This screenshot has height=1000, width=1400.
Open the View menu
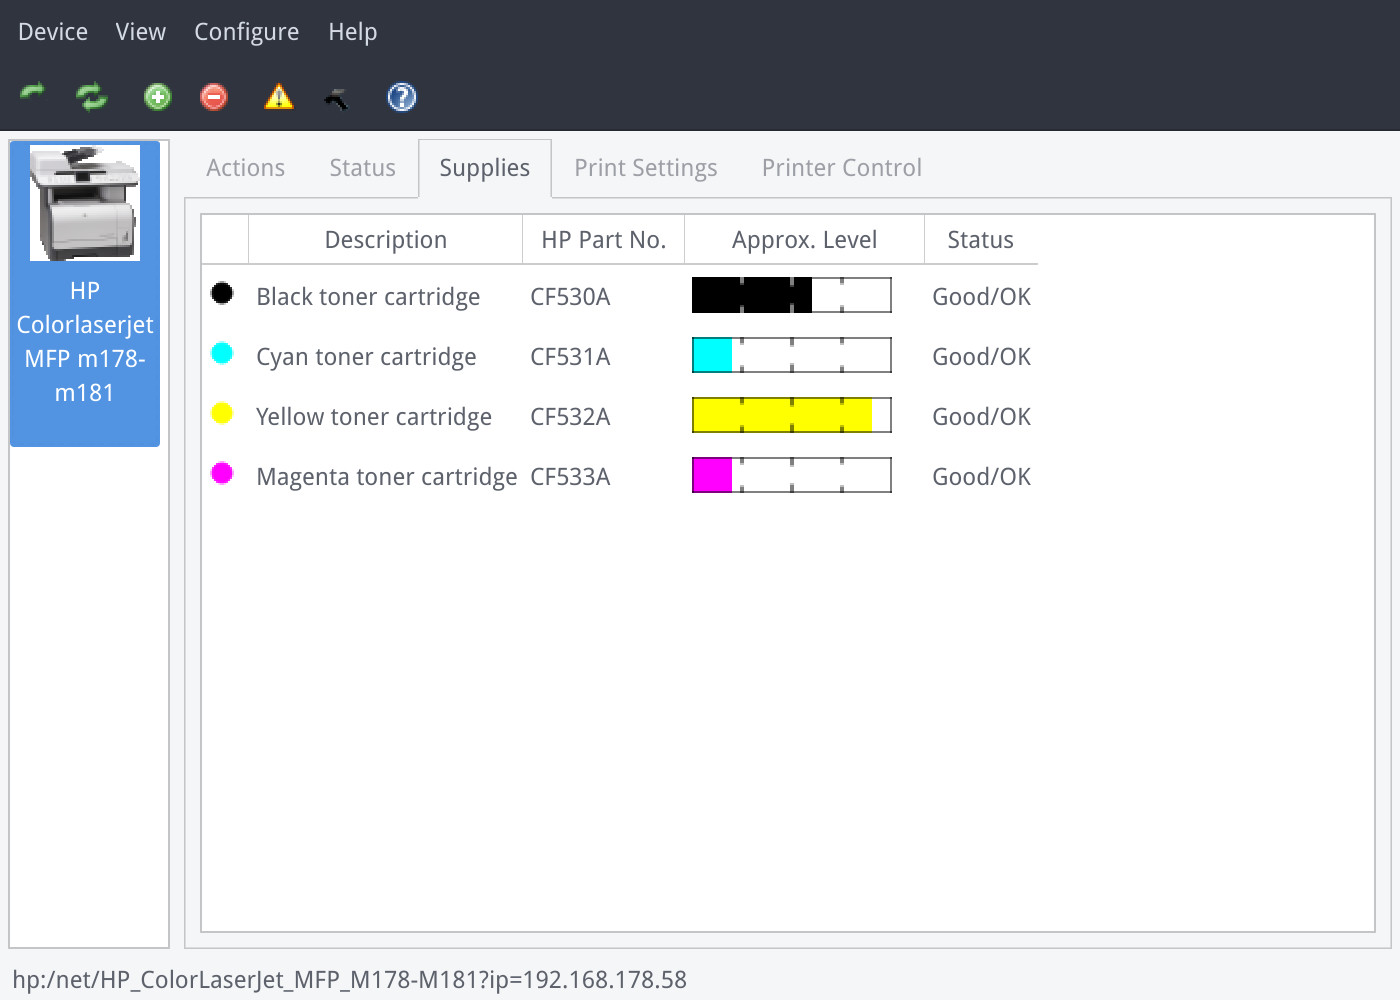[x=140, y=32]
